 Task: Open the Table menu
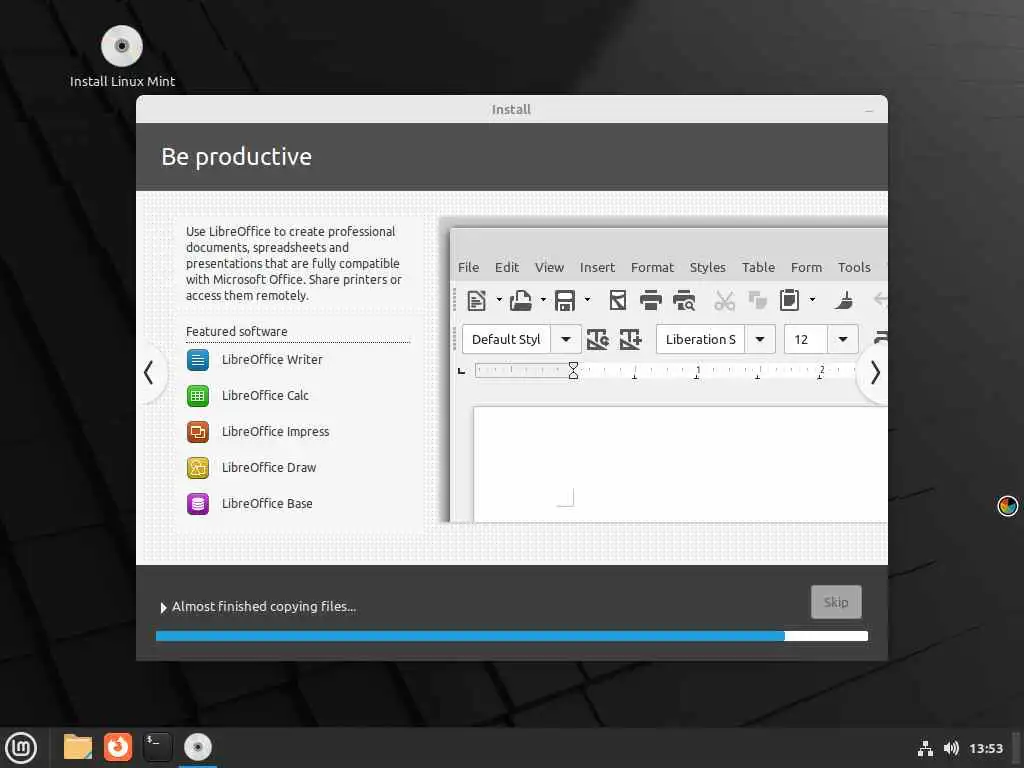758,268
